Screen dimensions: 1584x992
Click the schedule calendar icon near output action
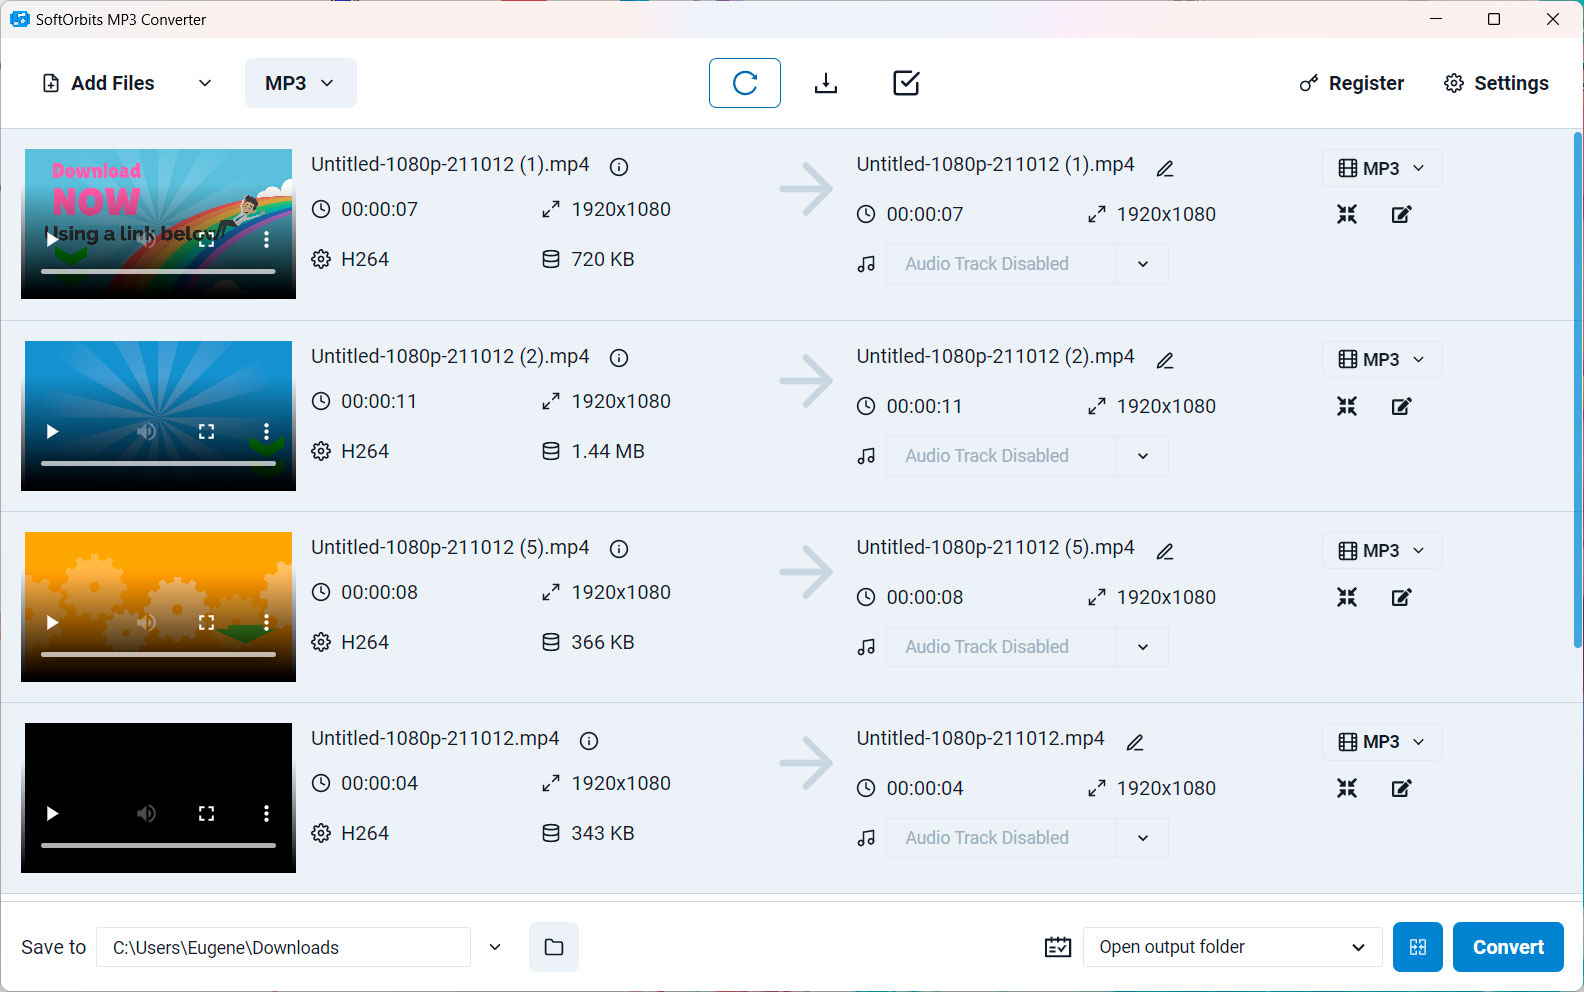click(1057, 947)
